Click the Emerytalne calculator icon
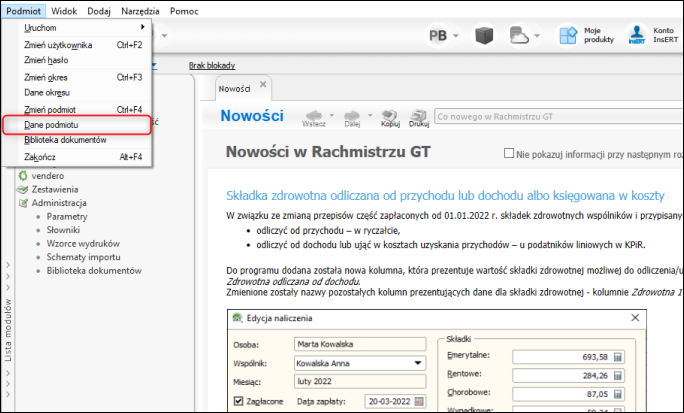This screenshot has height=413, width=684. (x=617, y=357)
